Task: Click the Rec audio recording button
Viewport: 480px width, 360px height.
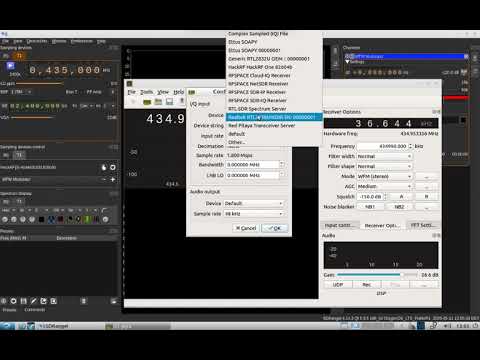Action: (367, 285)
